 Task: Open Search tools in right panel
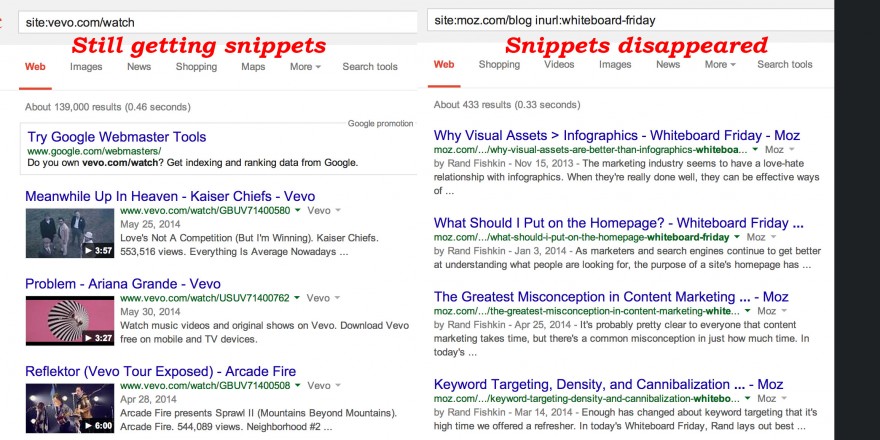coord(785,65)
